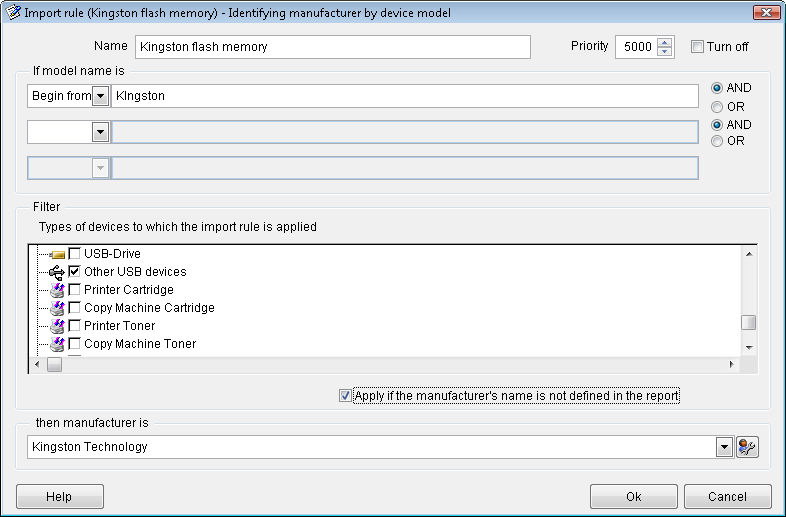Viewport: 786px width, 517px height.
Task: Select second AND radio option
Action: click(x=717, y=125)
